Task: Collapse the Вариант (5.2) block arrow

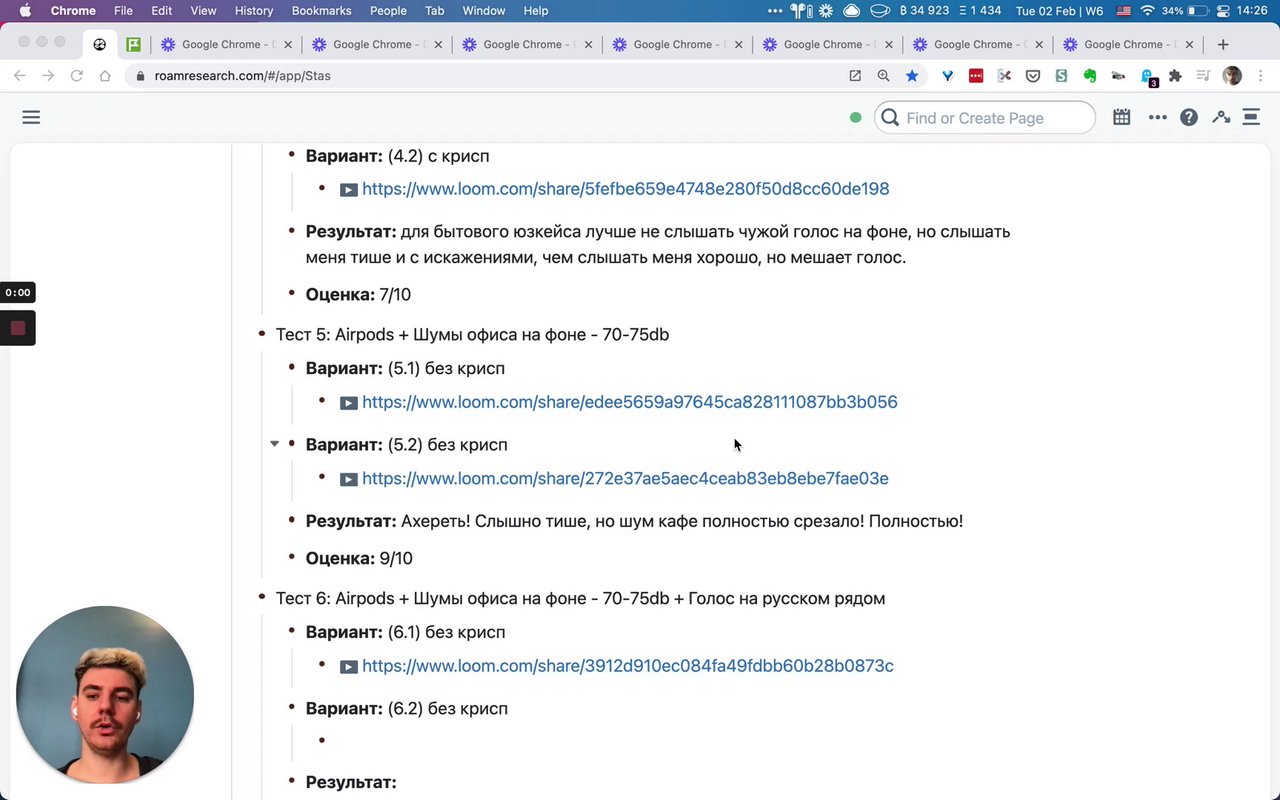Action: point(274,444)
